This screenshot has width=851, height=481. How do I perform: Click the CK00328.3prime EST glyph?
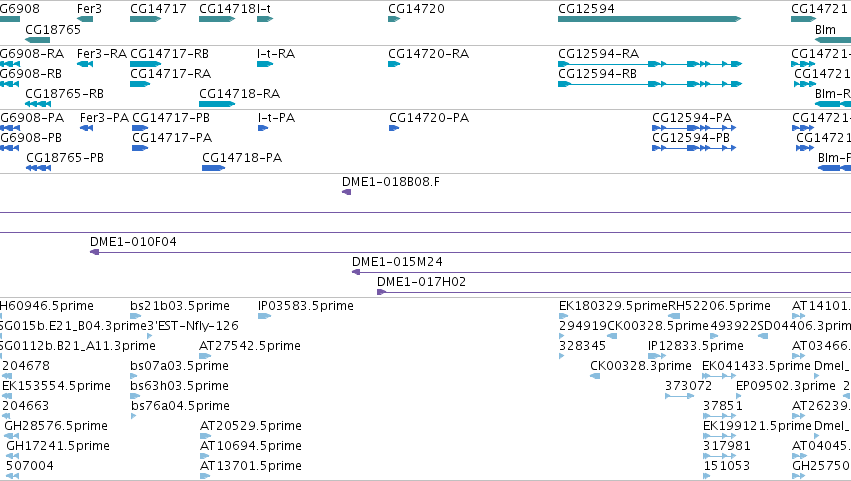pyautogui.click(x=595, y=376)
